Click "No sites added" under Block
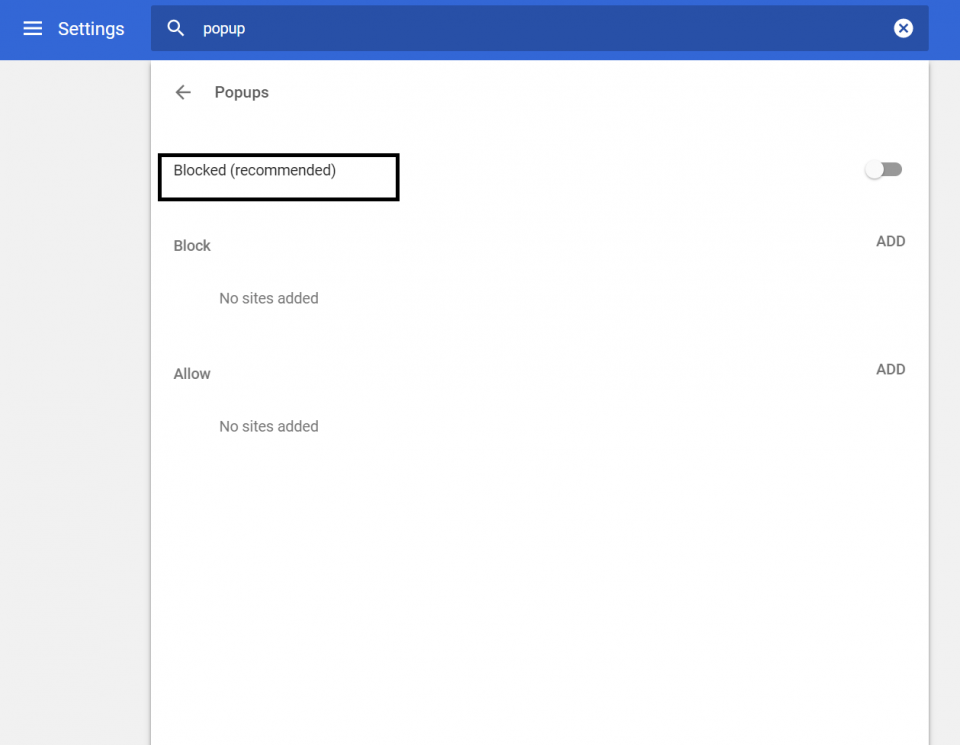Image resolution: width=960 pixels, height=745 pixels. coord(269,299)
